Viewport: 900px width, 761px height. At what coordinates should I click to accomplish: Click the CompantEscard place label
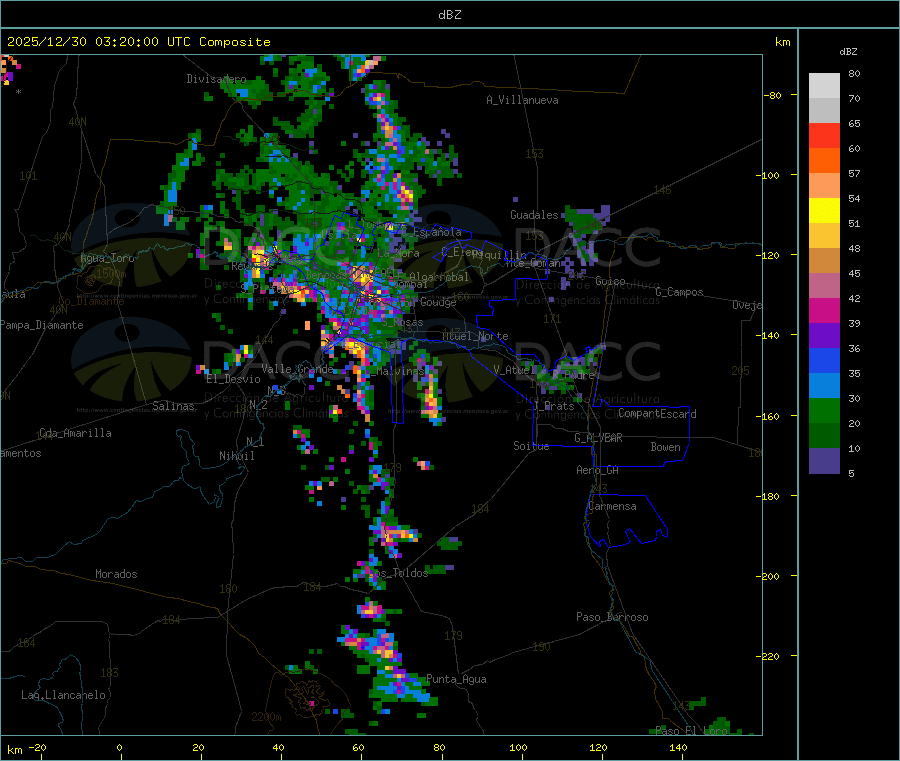click(657, 414)
